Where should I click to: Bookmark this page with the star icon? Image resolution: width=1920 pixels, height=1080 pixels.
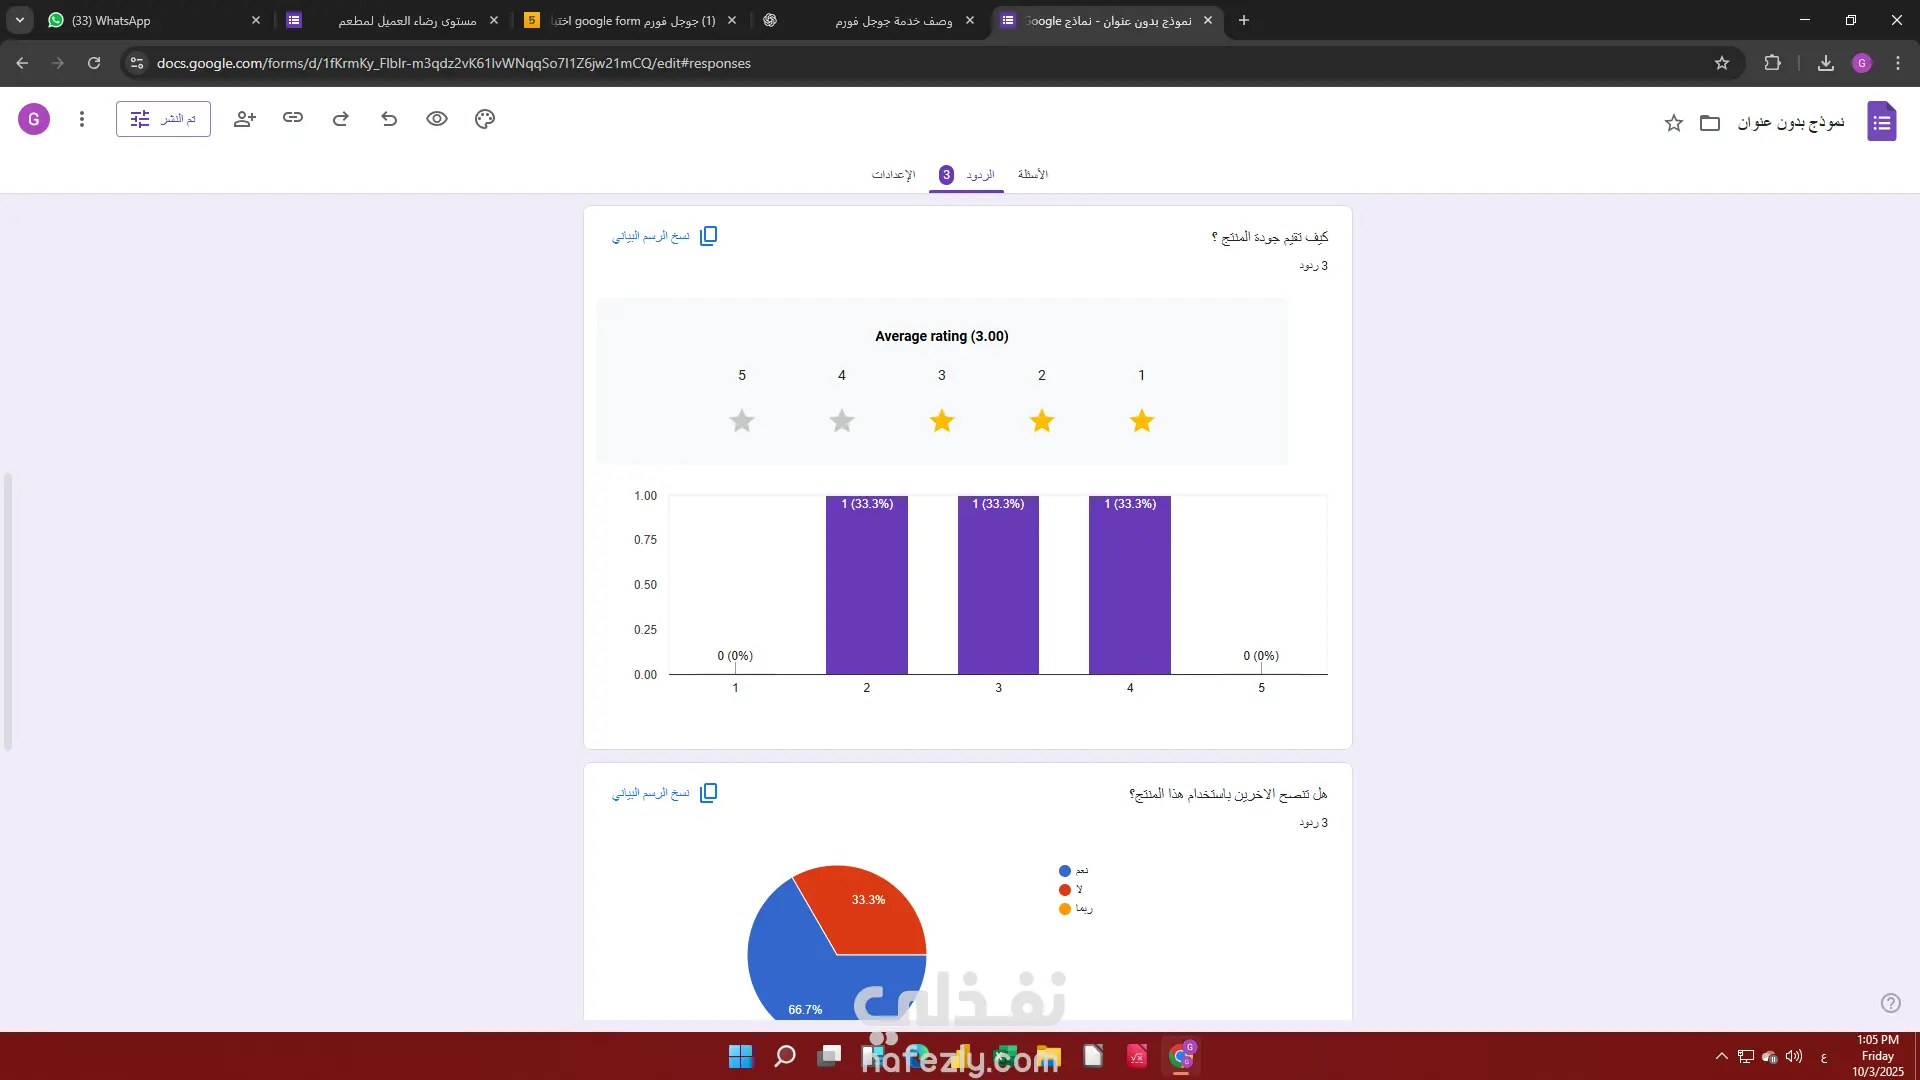(1722, 63)
